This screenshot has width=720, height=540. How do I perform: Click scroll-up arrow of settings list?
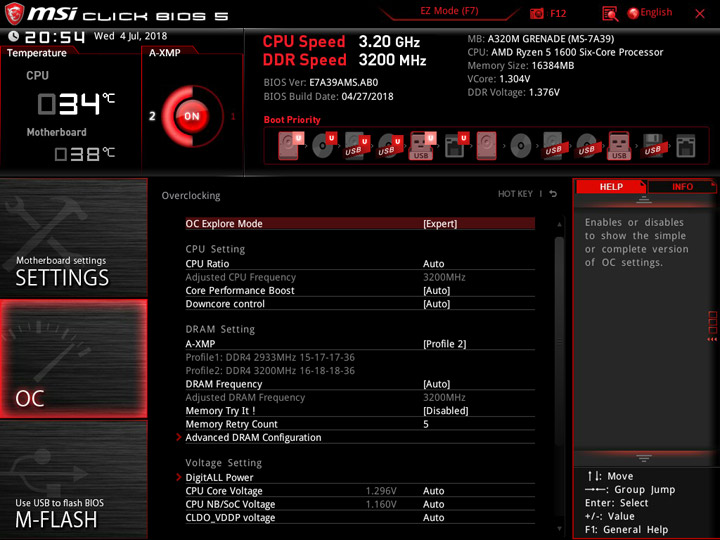[x=559, y=225]
